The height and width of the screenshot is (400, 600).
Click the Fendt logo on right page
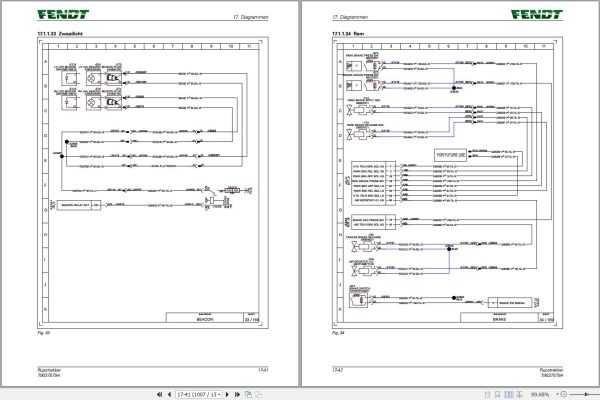(536, 15)
